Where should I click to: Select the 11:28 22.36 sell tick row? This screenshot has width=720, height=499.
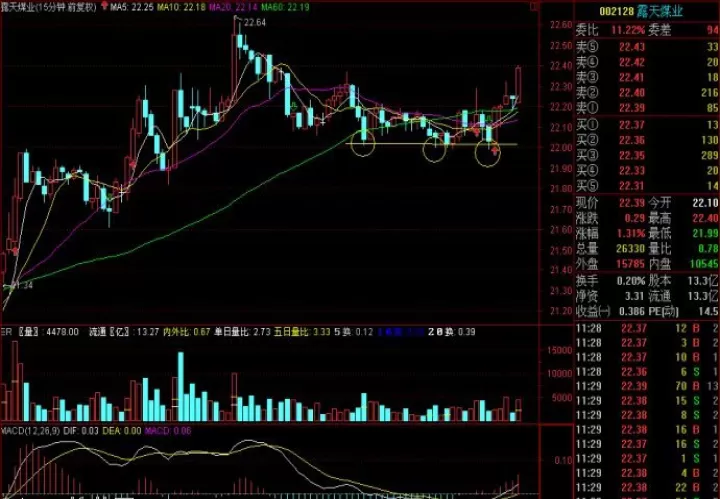647,372
